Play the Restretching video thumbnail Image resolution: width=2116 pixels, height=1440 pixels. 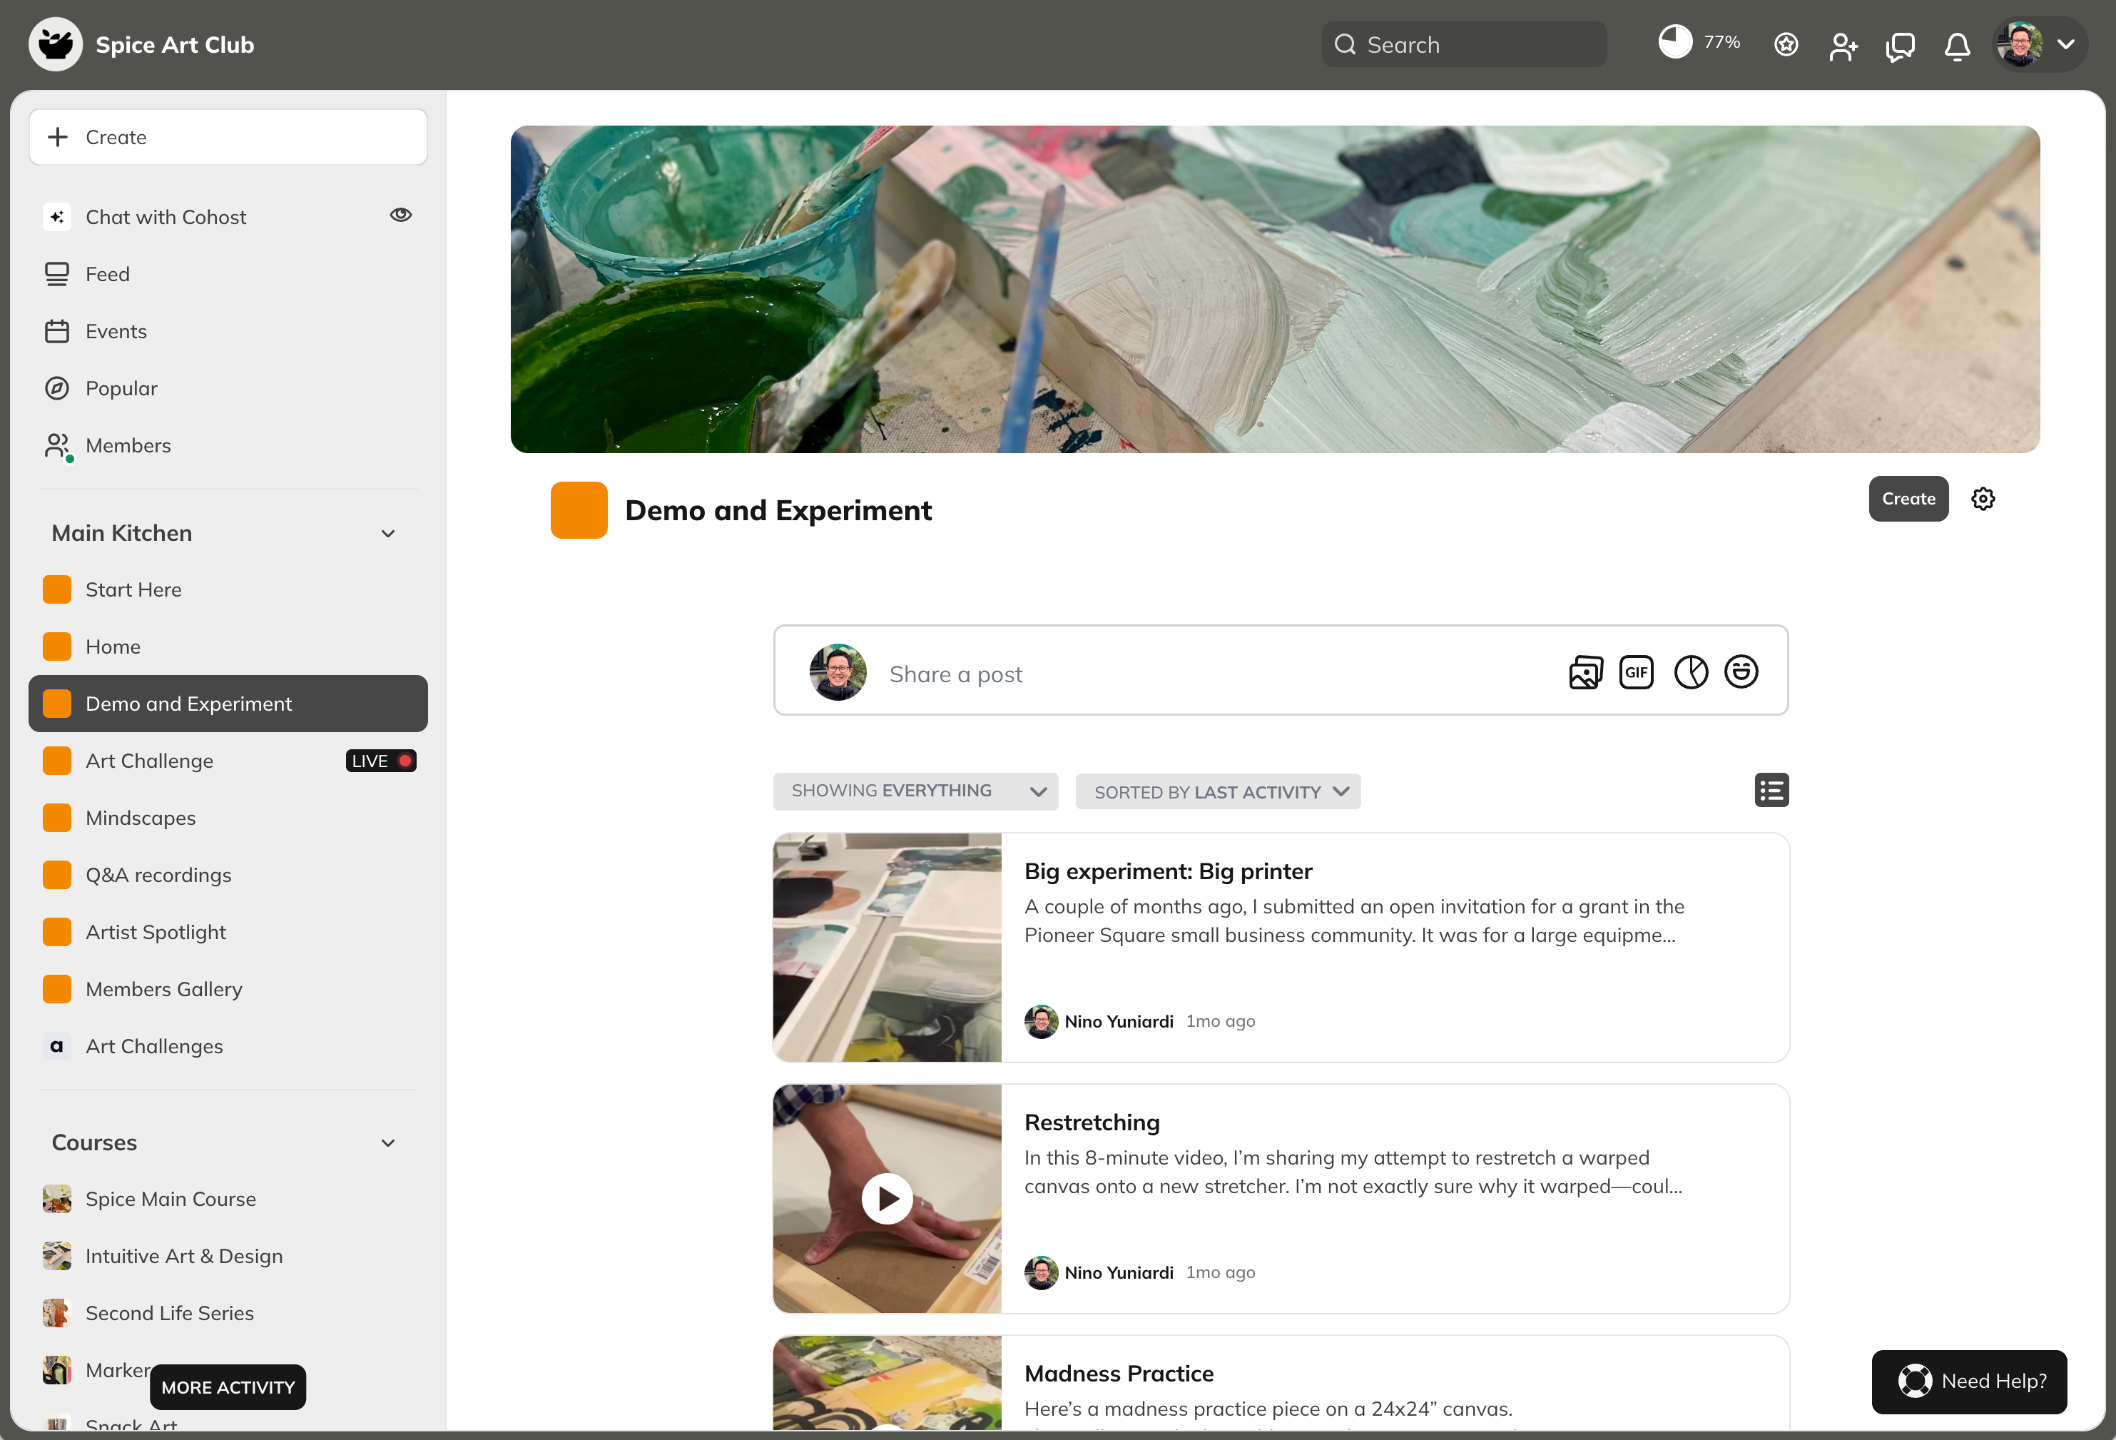pyautogui.click(x=887, y=1198)
